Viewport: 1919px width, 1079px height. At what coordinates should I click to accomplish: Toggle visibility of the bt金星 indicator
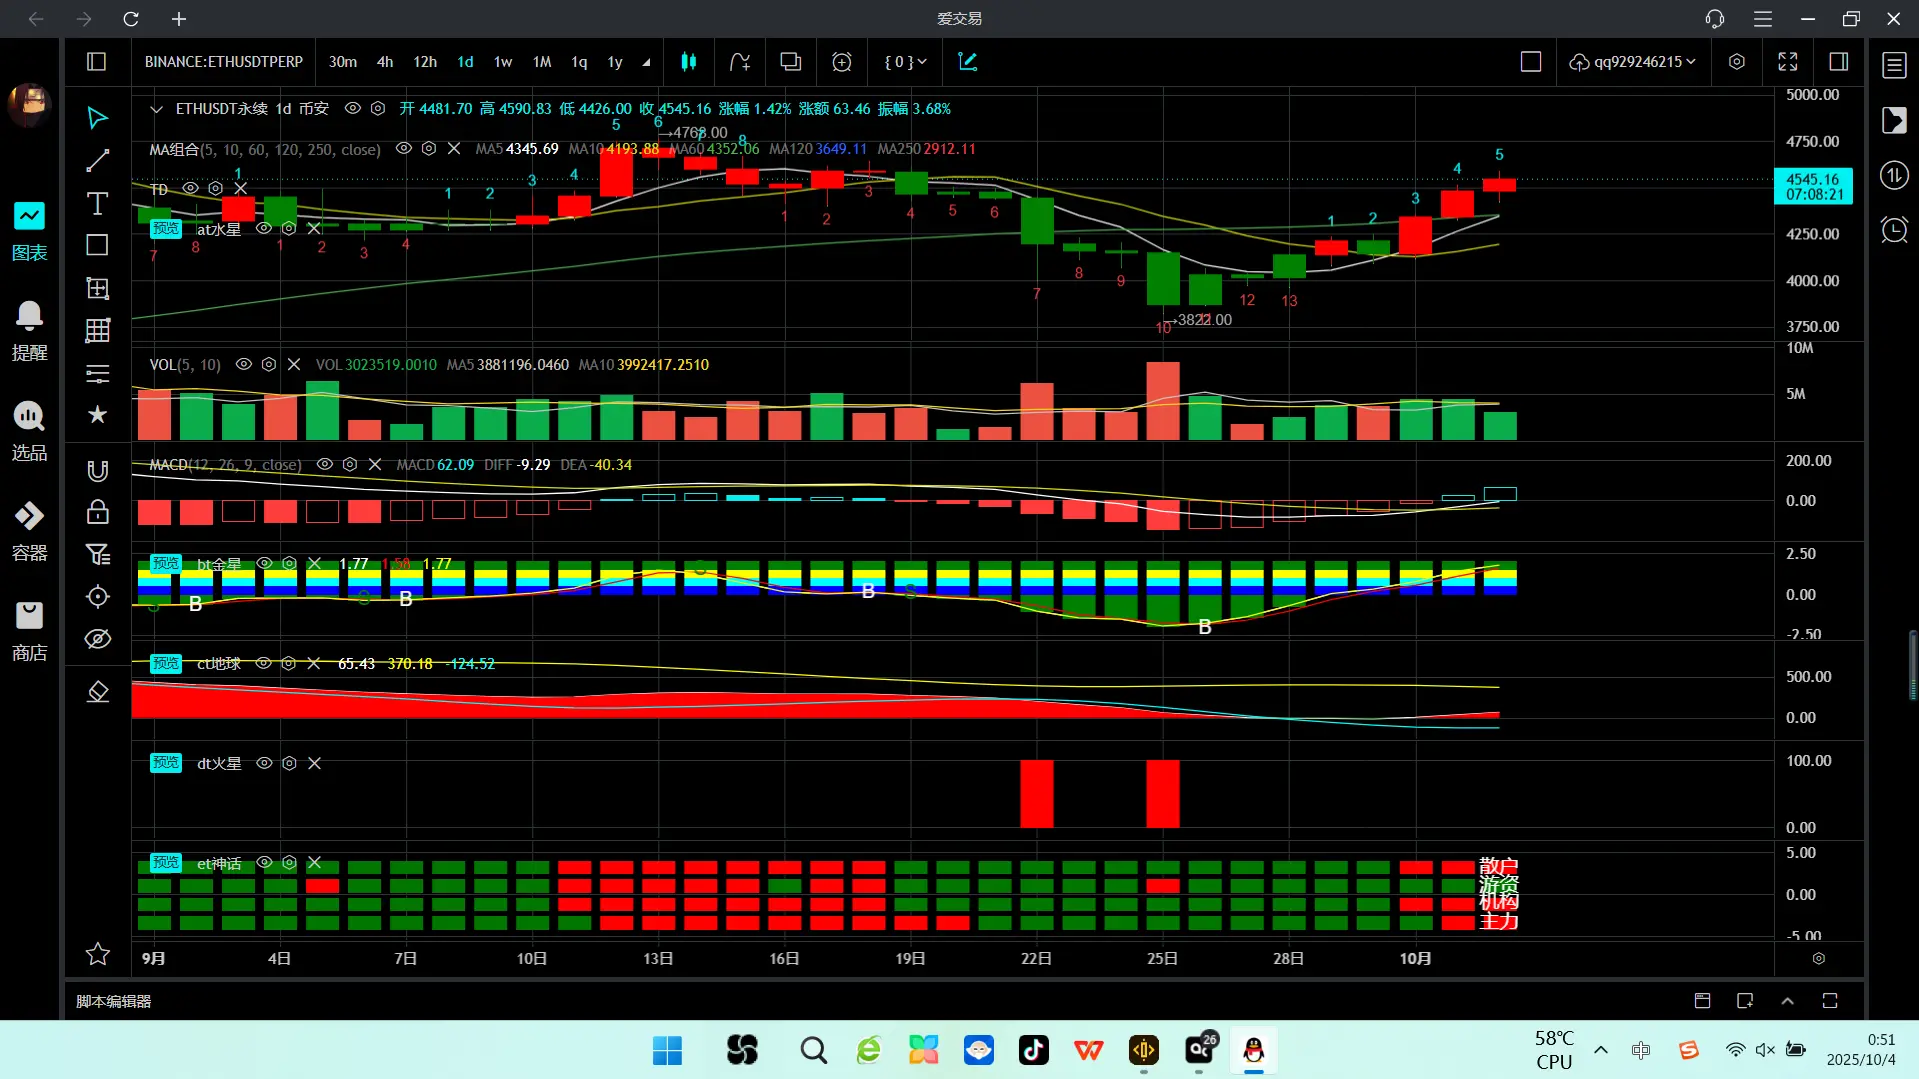click(265, 564)
